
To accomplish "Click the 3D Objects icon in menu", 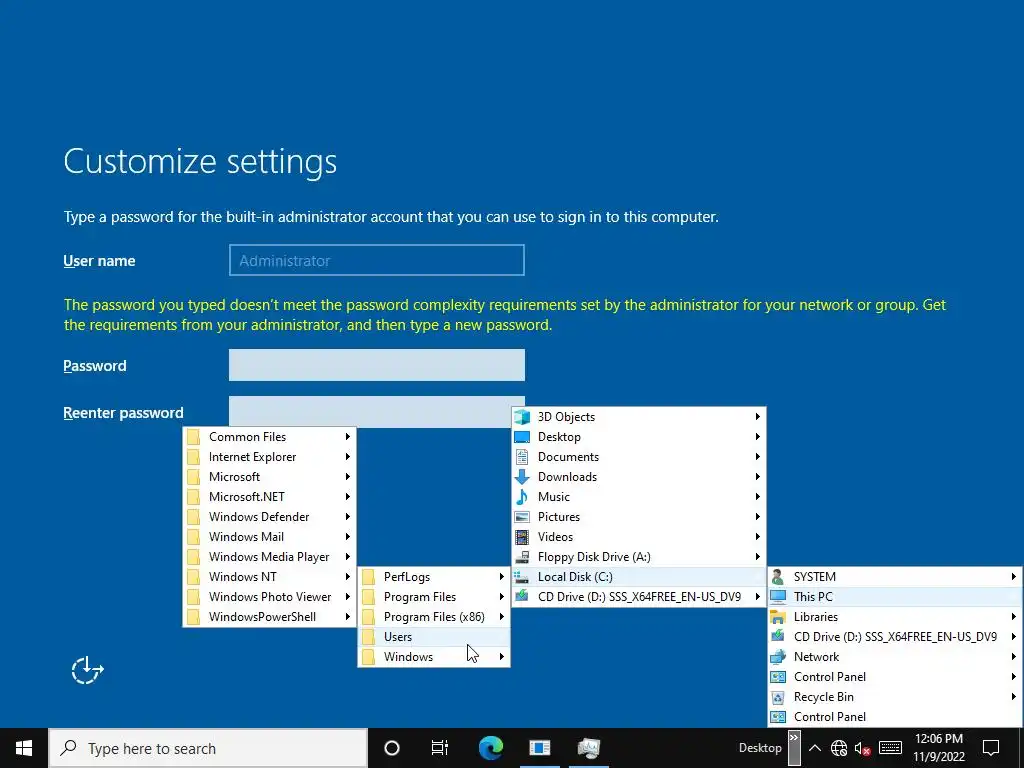I will [x=522, y=417].
